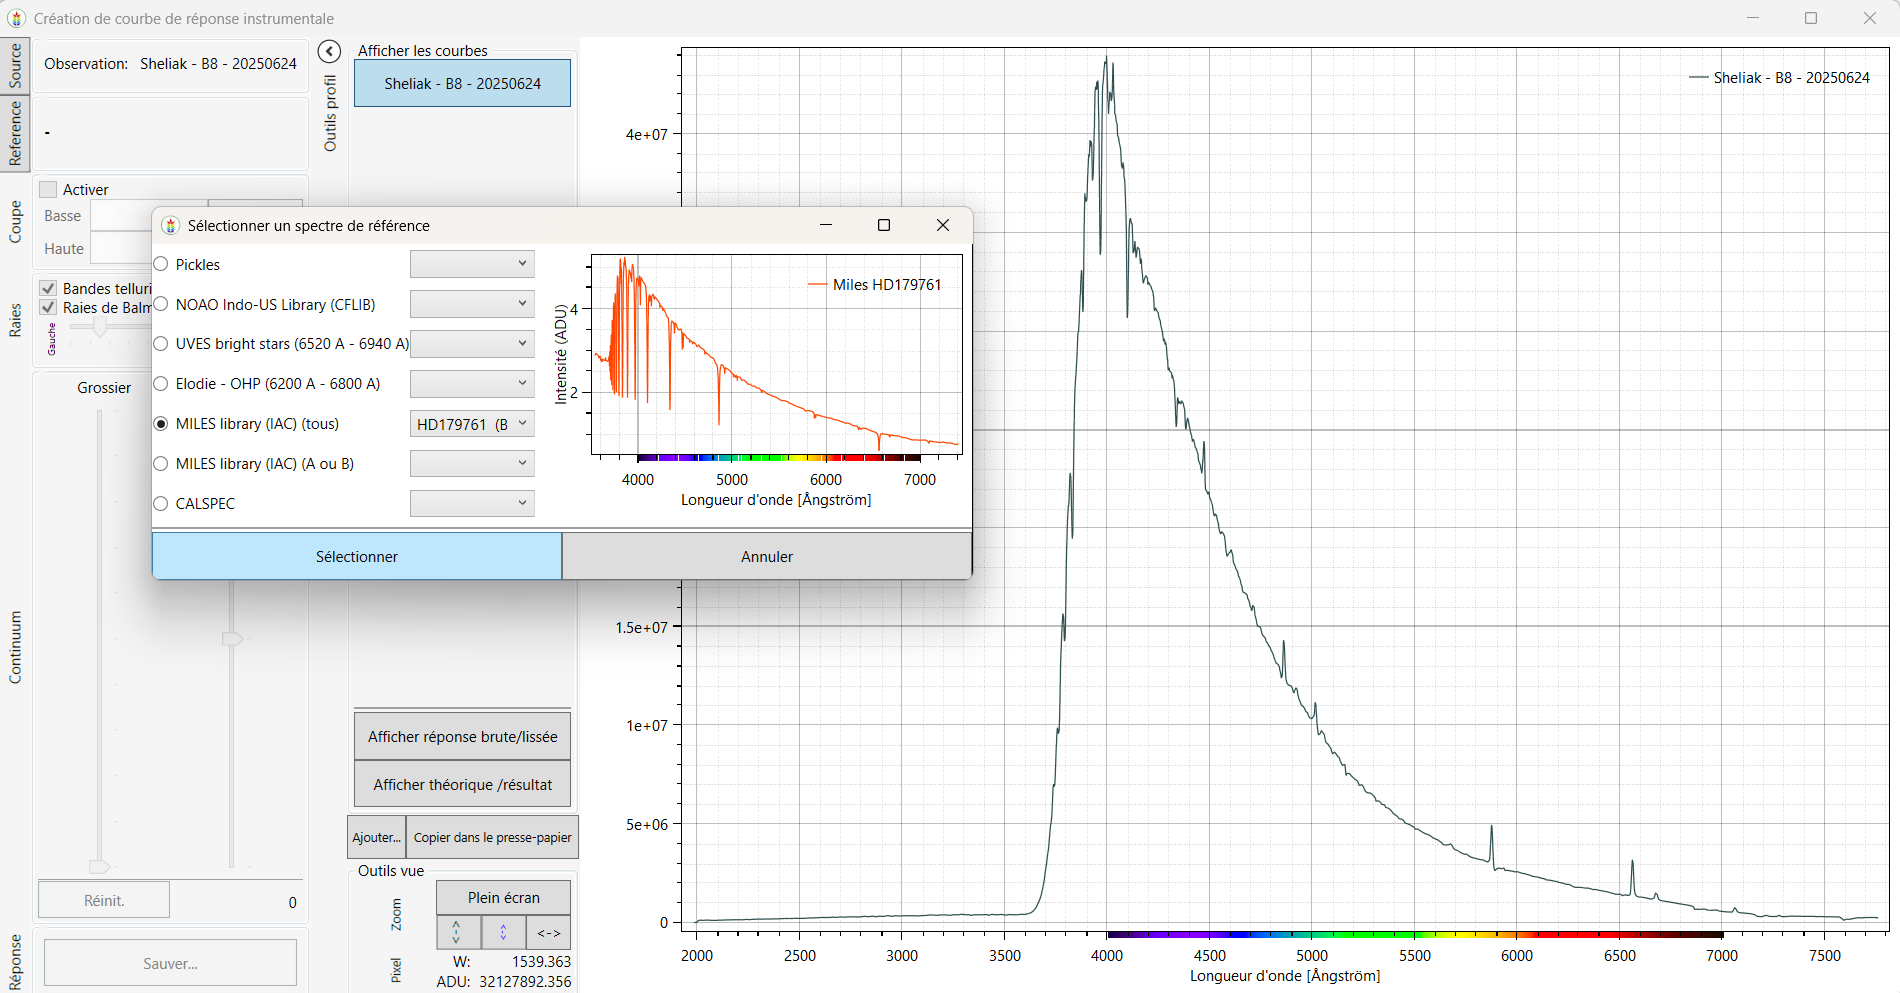Switch to the Source tab
Viewport: 1900px width, 993px height.
tap(15, 66)
